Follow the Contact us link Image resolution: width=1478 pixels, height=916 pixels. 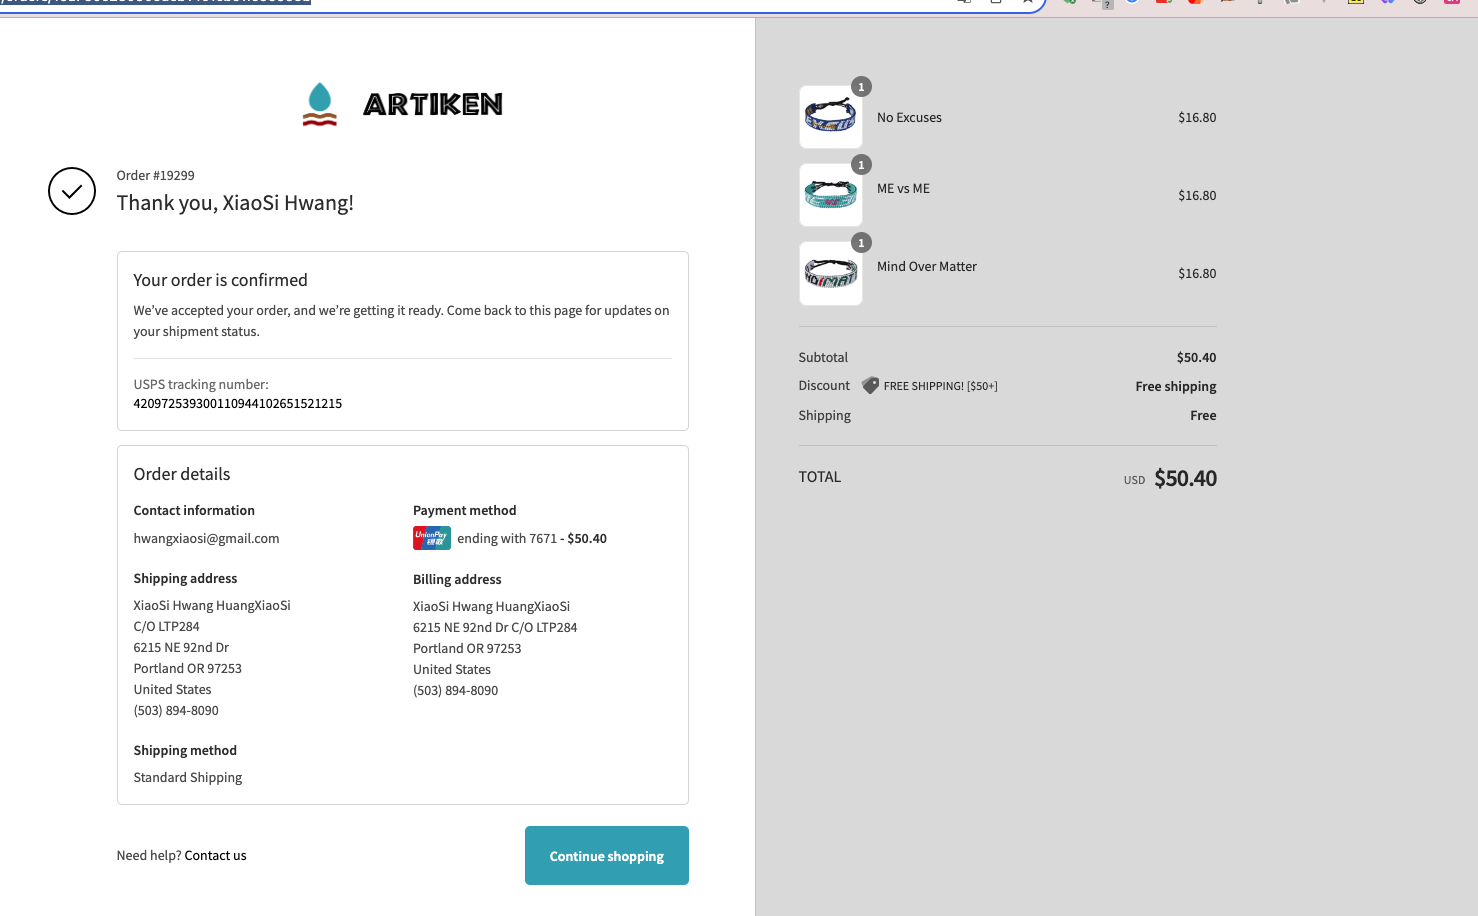(x=215, y=856)
